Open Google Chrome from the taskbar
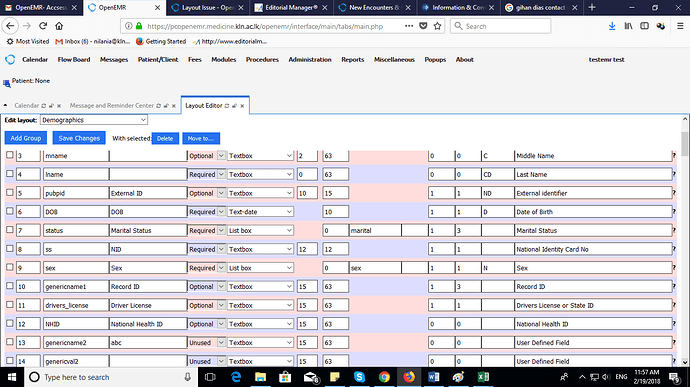 click(384, 377)
